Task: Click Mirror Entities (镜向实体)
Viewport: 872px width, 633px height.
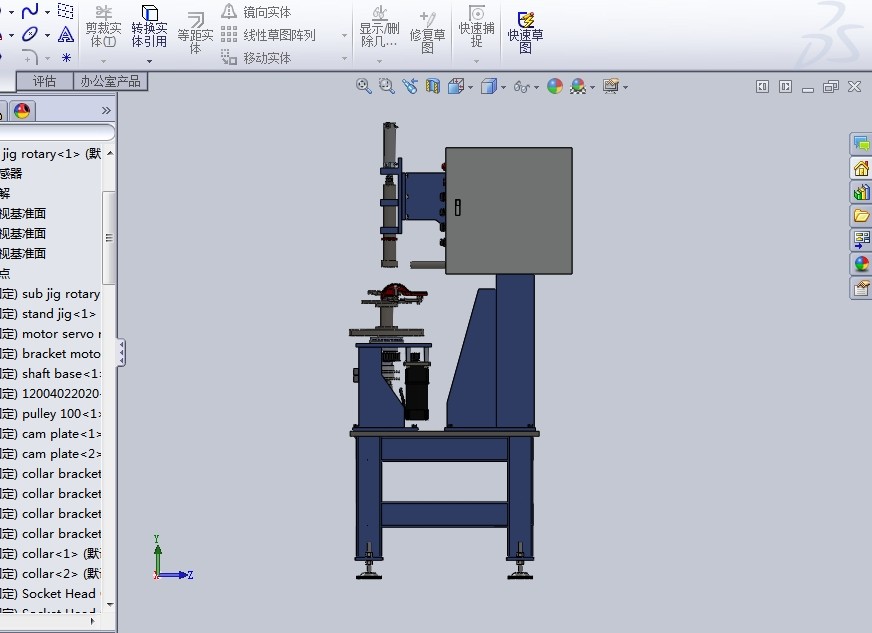Action: pyautogui.click(x=256, y=12)
